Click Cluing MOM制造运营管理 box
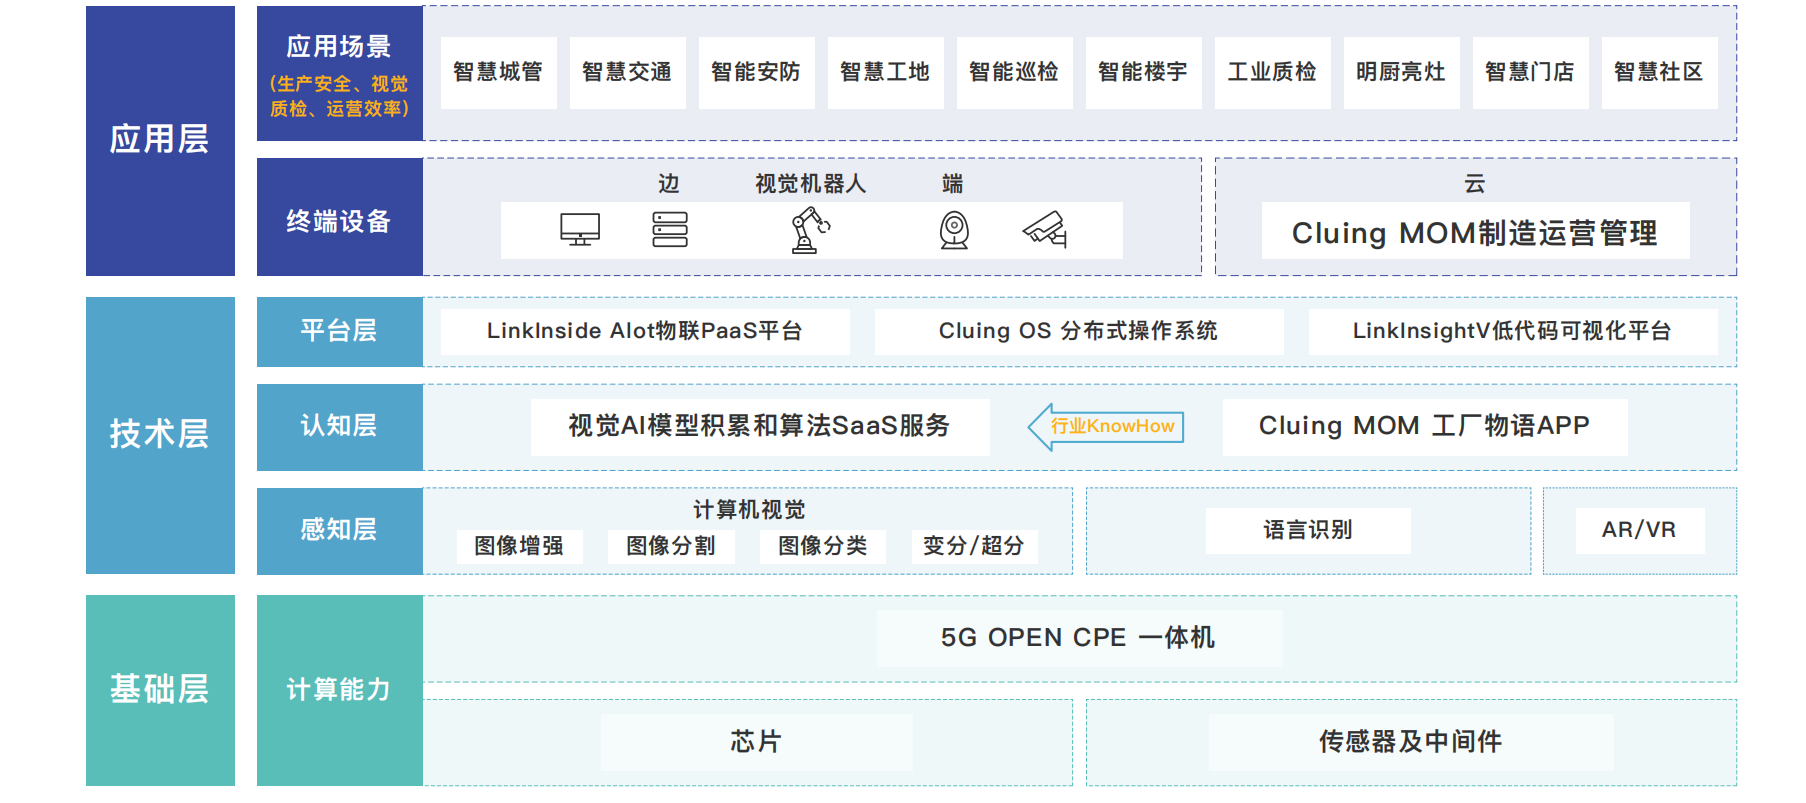 (x=1475, y=232)
